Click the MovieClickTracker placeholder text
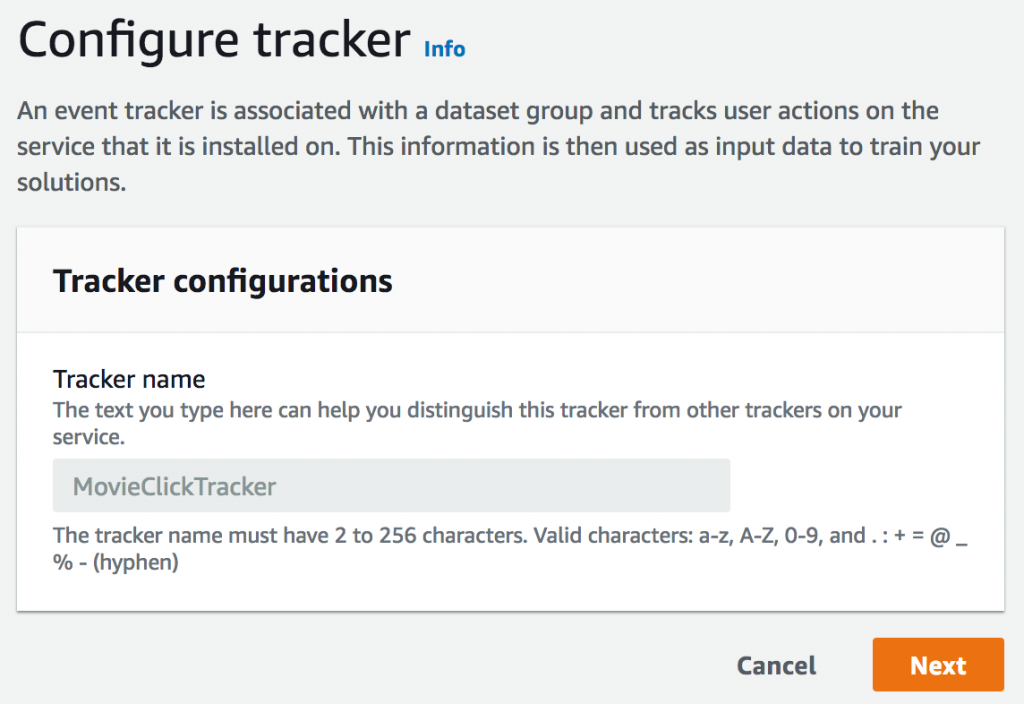 pyautogui.click(x=174, y=487)
